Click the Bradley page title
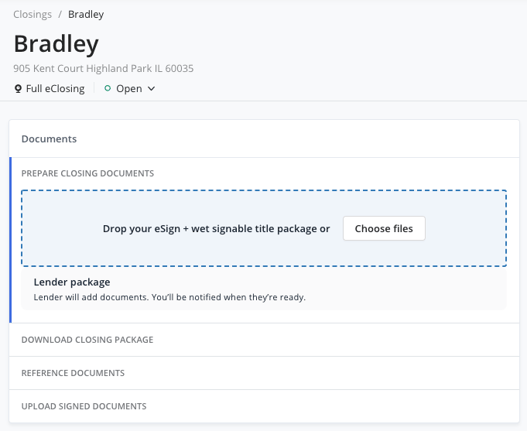 click(56, 44)
